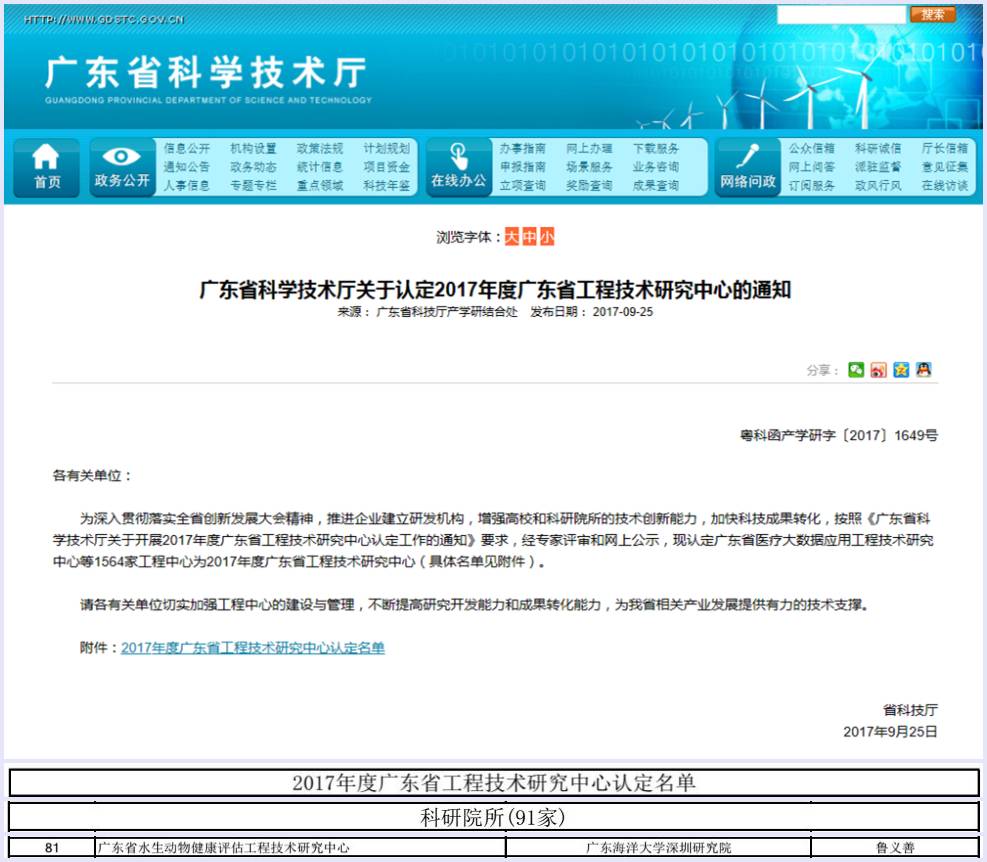
Task: Open the 信息公开 menu link
Action: coord(186,149)
